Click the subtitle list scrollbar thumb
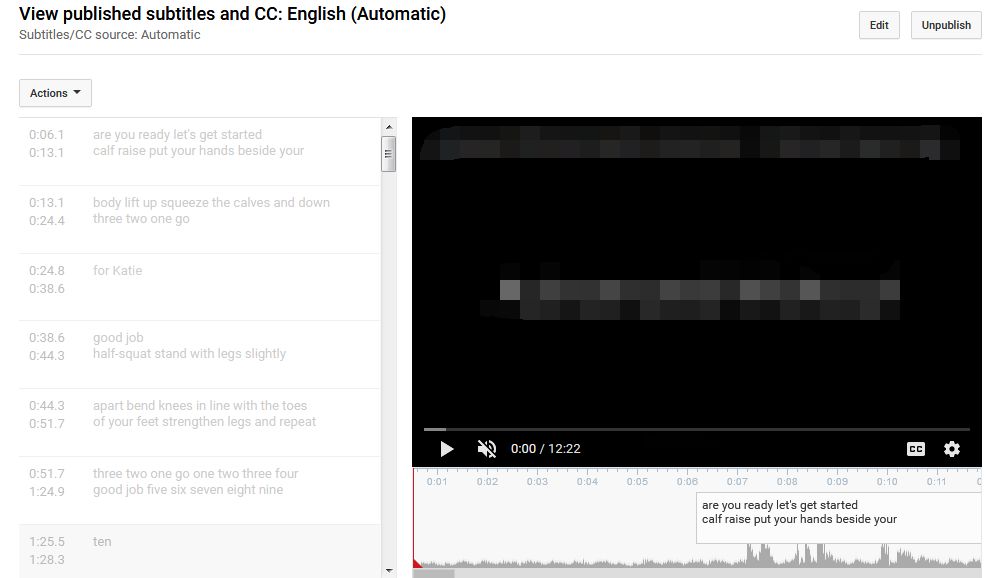 click(x=389, y=154)
